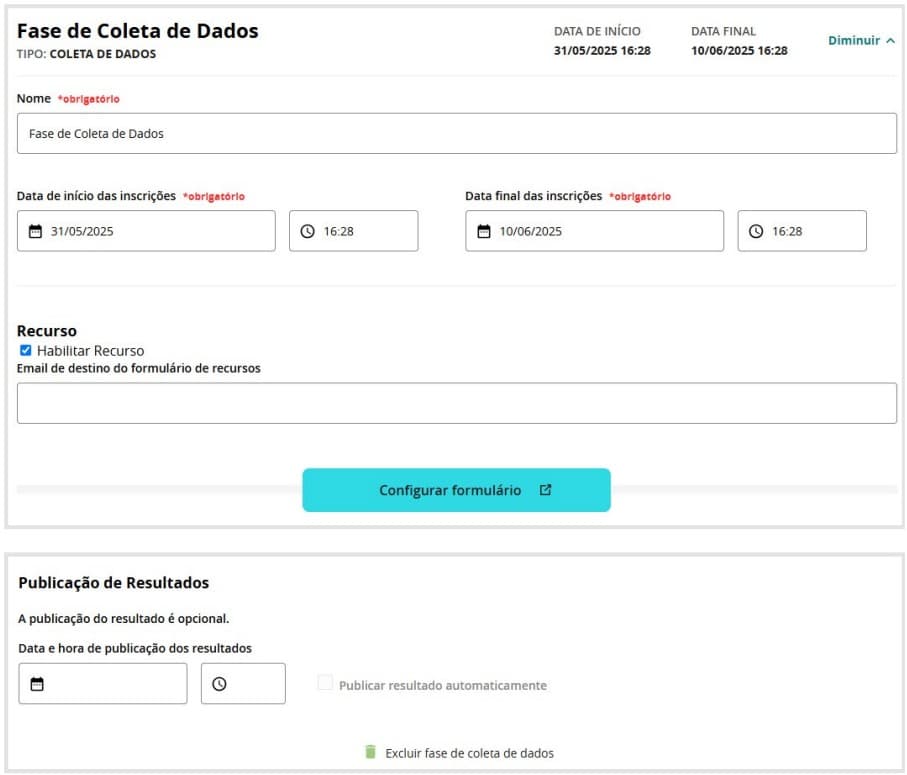
Task: Select the 10/06/2025 end date value
Action: coord(531,231)
